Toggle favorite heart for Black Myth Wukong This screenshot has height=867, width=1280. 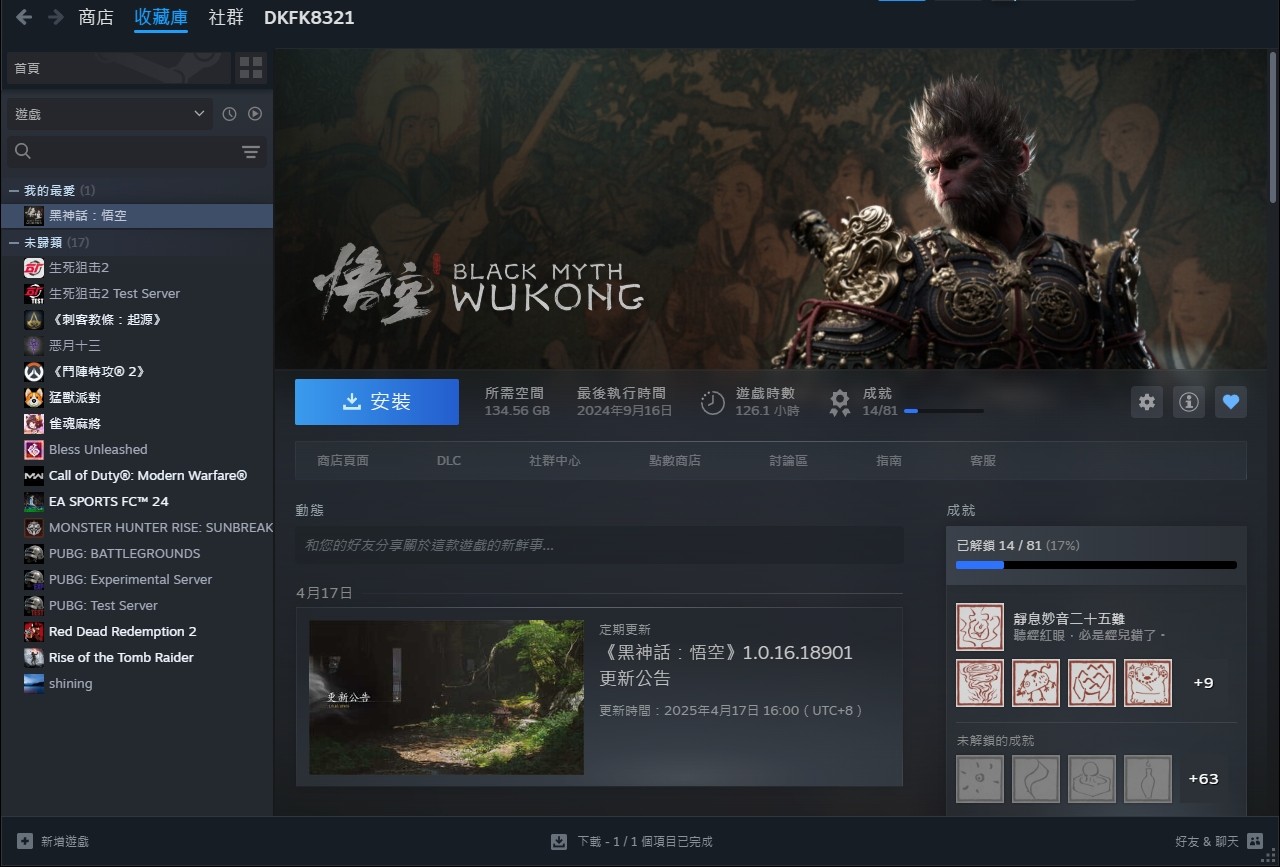tap(1231, 402)
